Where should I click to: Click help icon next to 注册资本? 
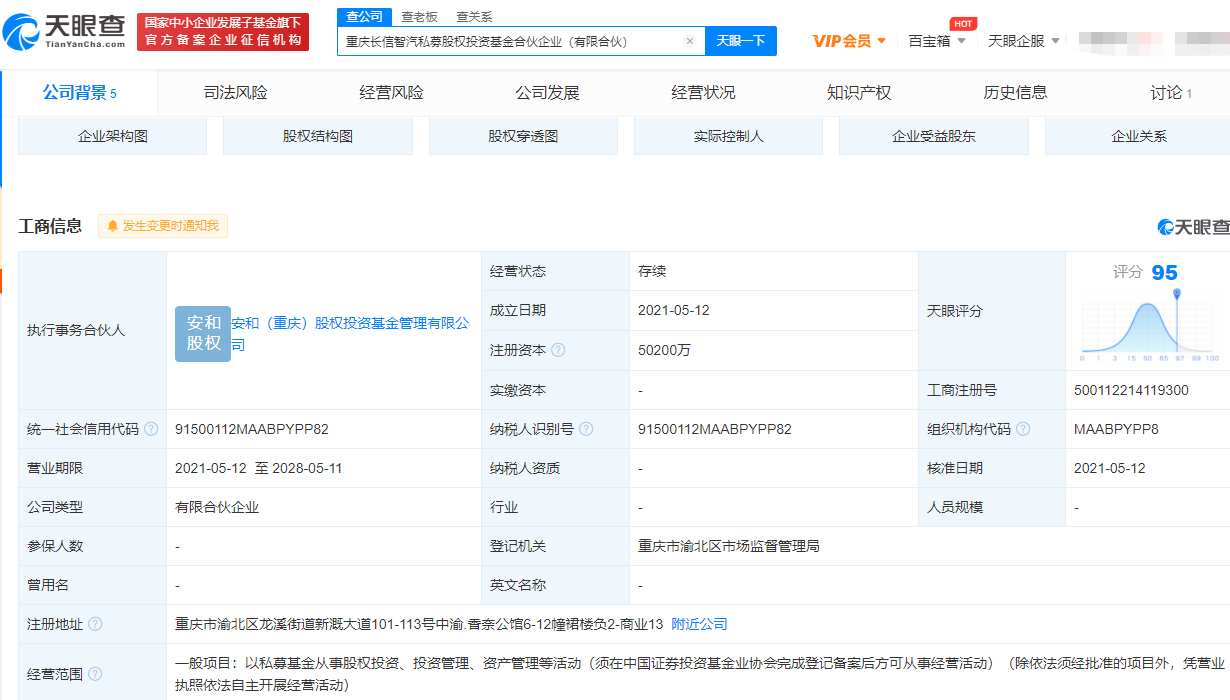(558, 350)
